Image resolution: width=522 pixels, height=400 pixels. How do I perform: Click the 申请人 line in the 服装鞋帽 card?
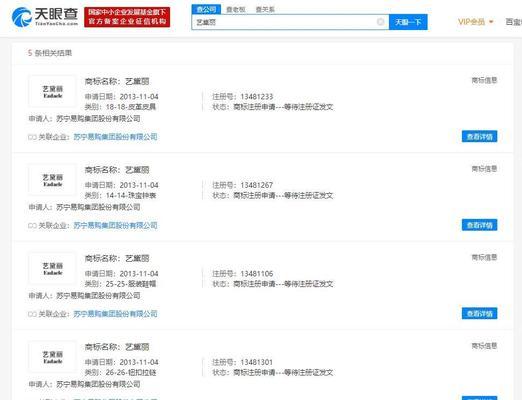pyautogui.click(x=84, y=296)
